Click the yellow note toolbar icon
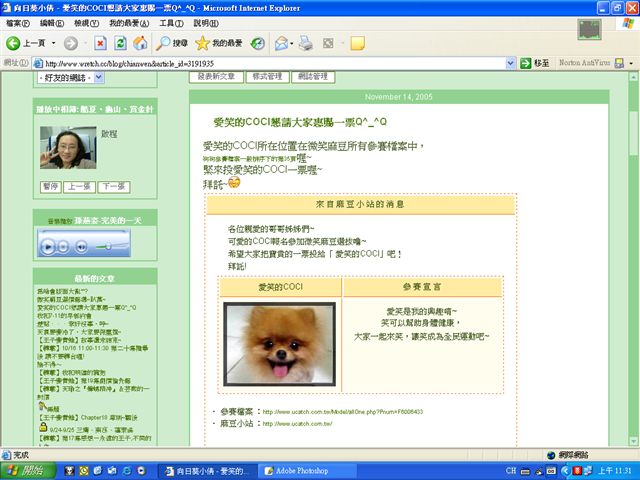This screenshot has height=480, width=640. (x=357, y=43)
